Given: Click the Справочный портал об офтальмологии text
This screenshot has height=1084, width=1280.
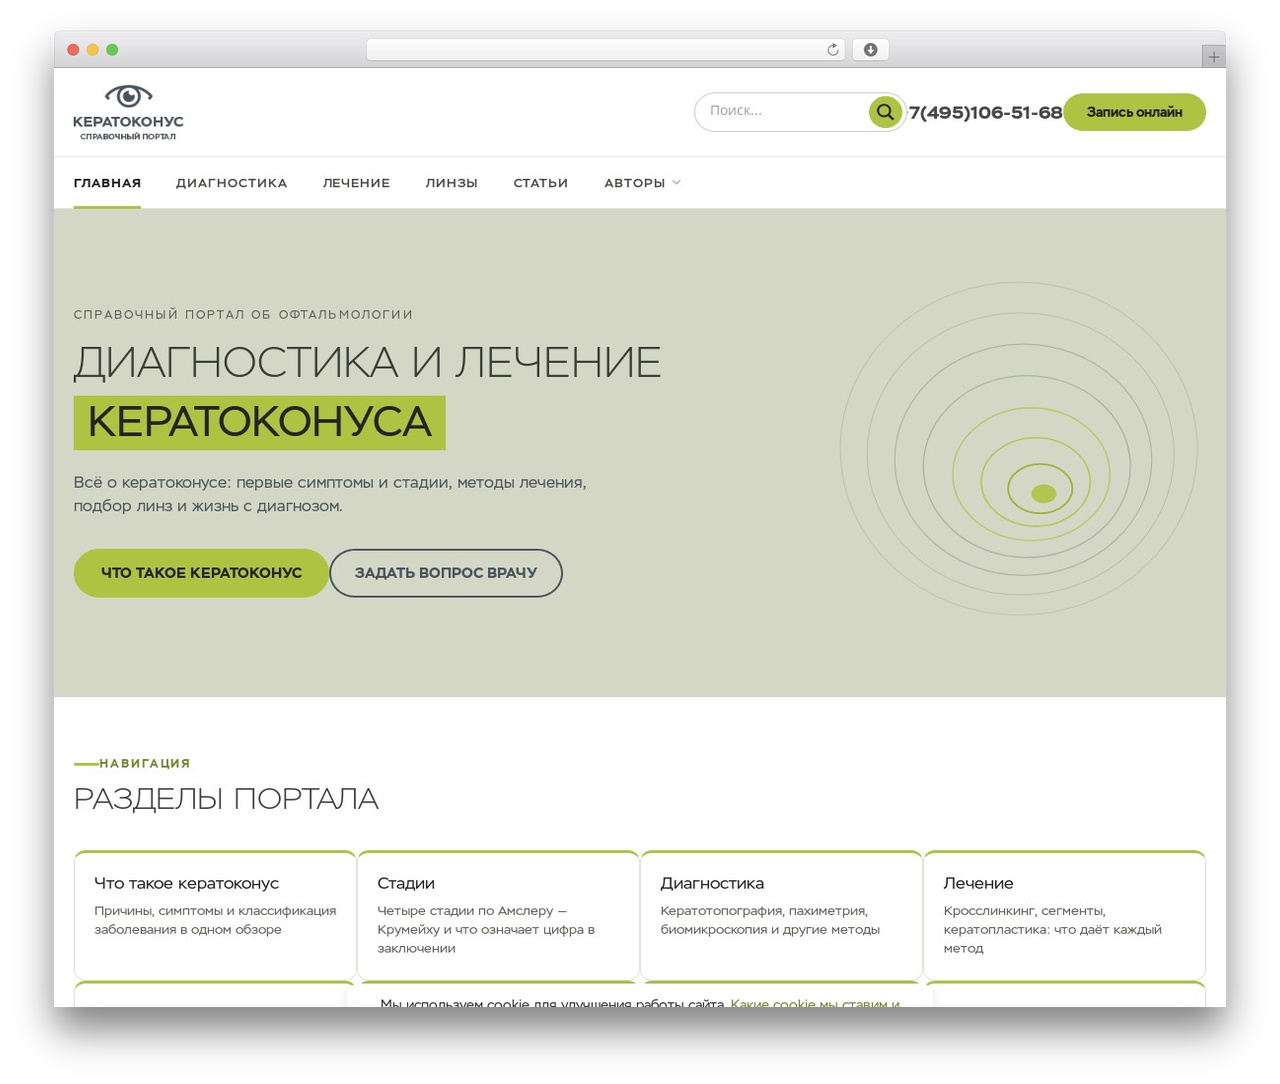Looking at the screenshot, I should click(x=243, y=314).
